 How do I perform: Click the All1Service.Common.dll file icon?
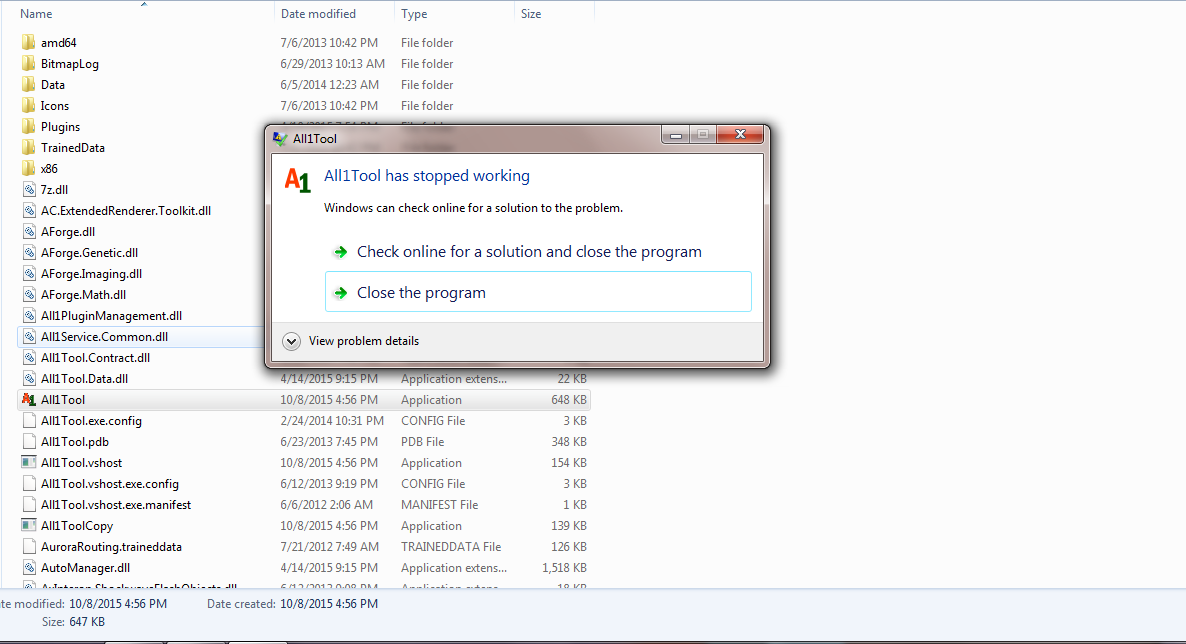[x=29, y=337]
